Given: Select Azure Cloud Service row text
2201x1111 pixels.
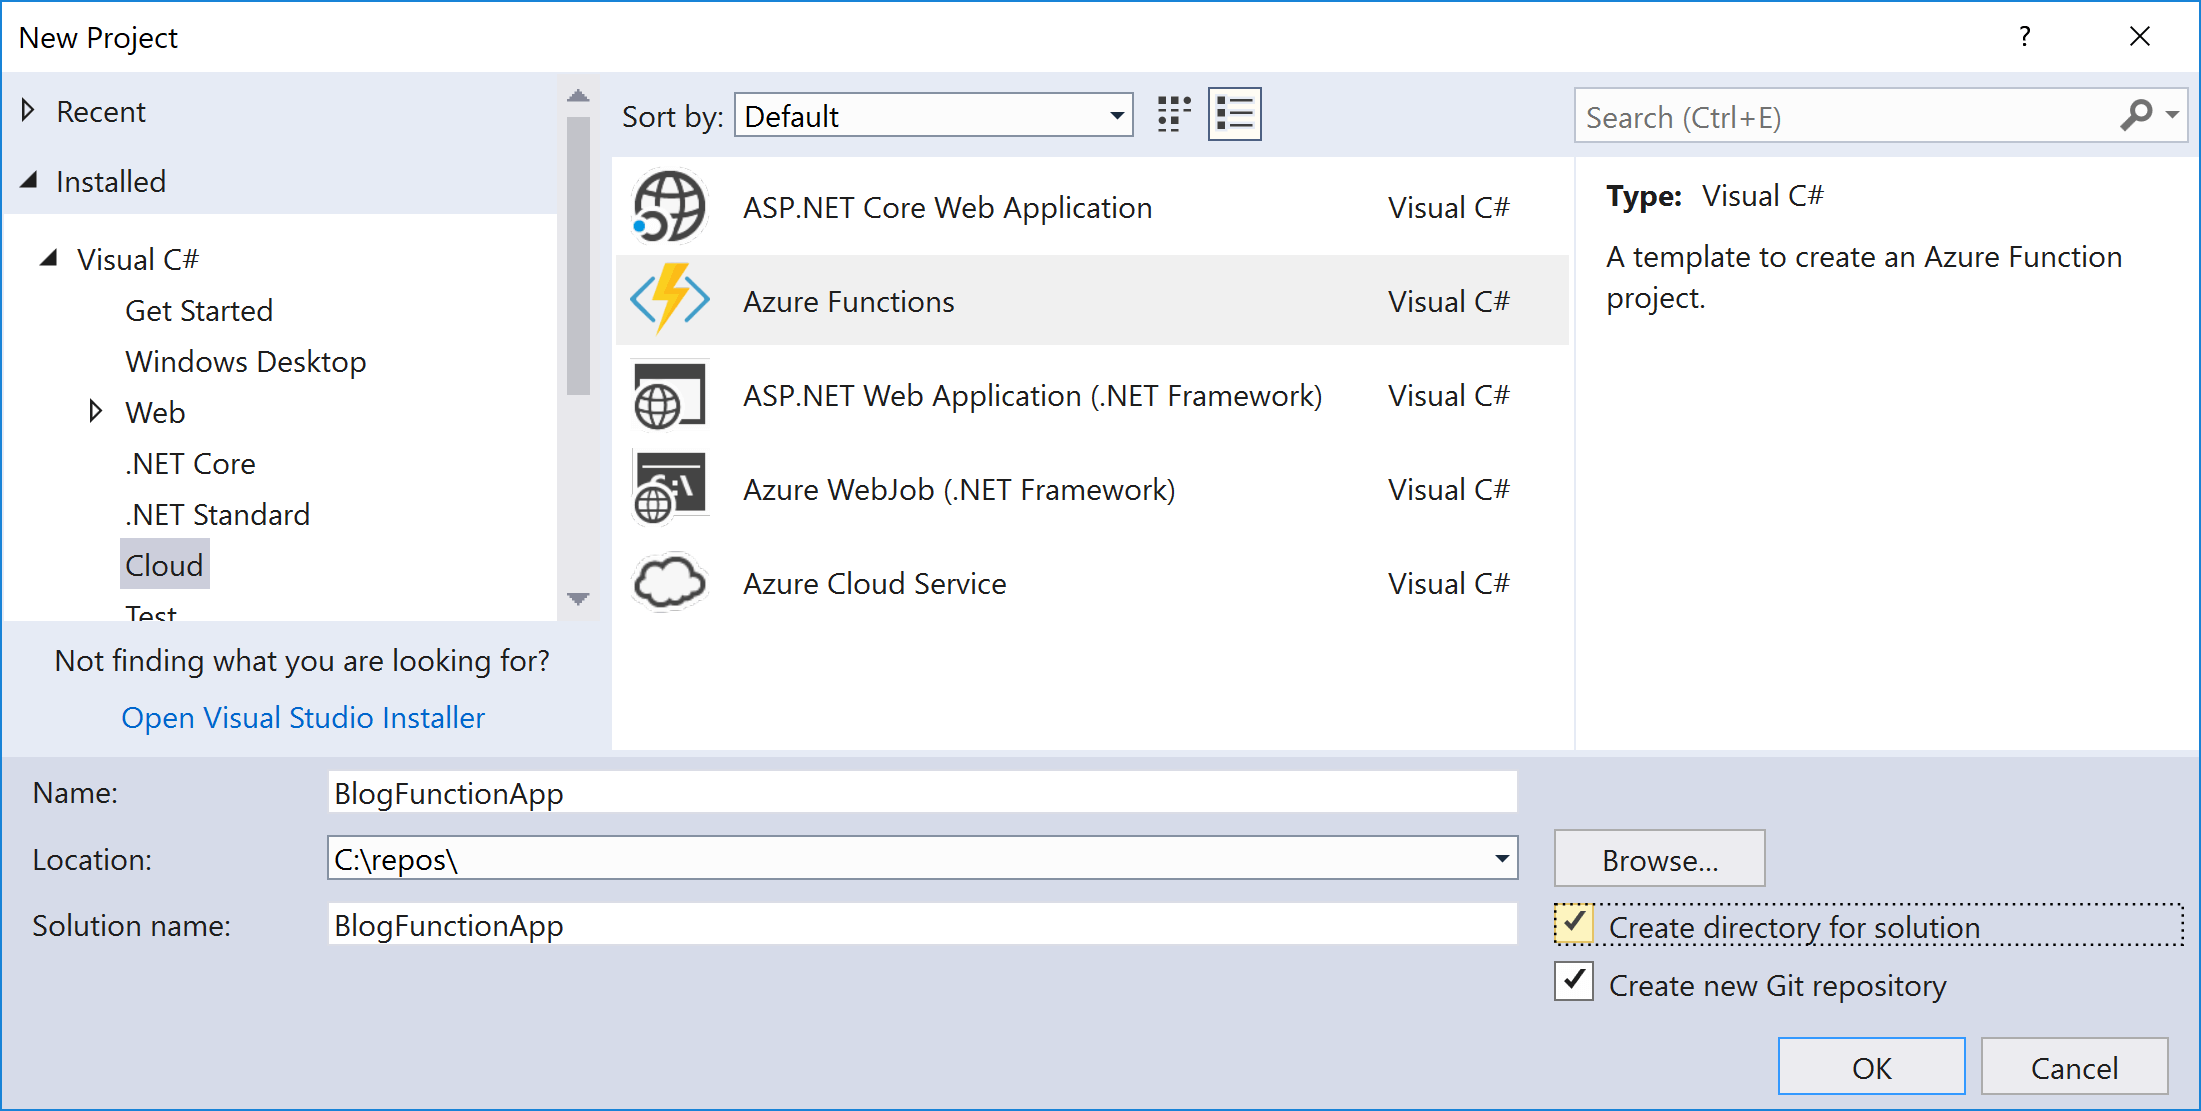Looking at the screenshot, I should (x=874, y=583).
